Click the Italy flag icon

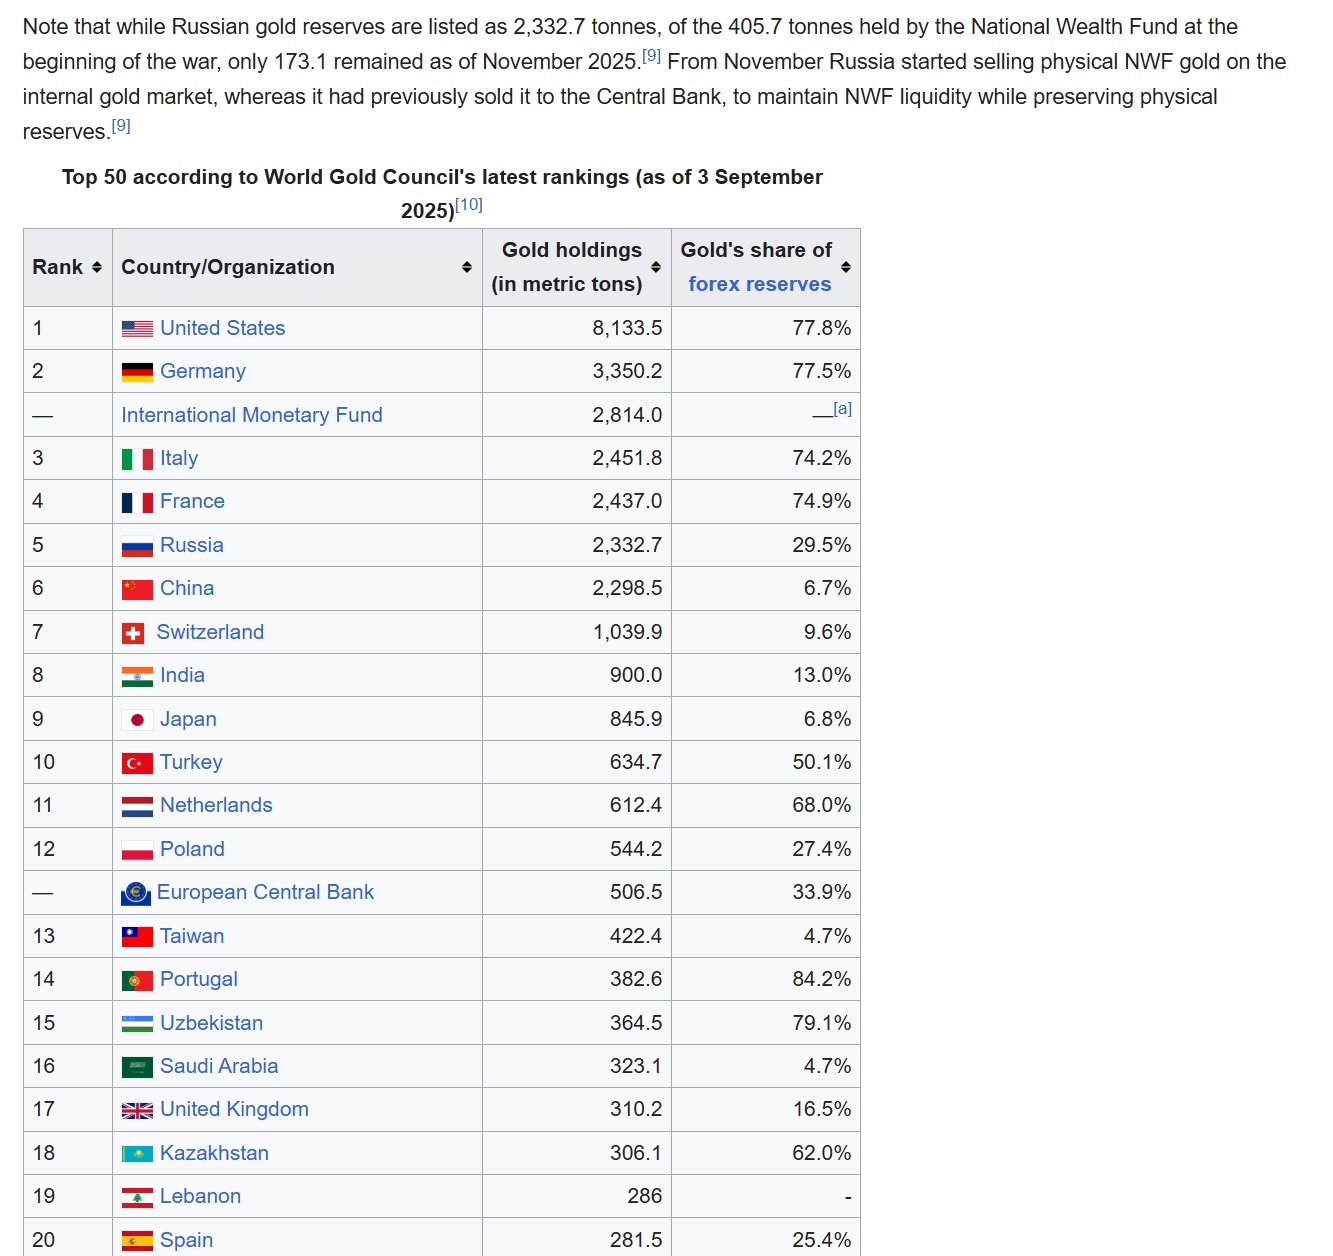point(137,459)
